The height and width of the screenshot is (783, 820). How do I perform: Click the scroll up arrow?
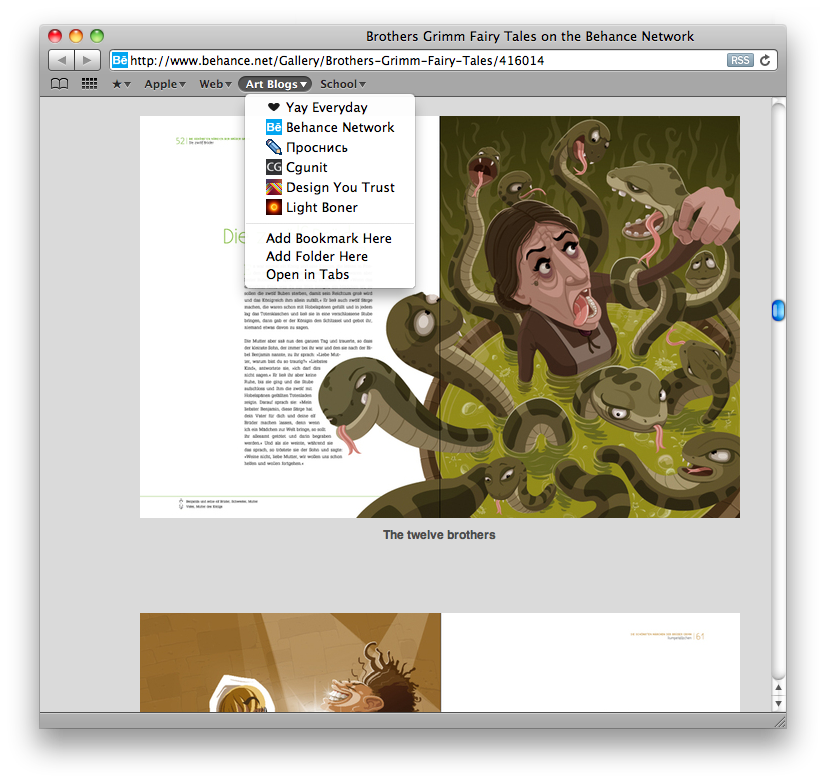pos(778,688)
